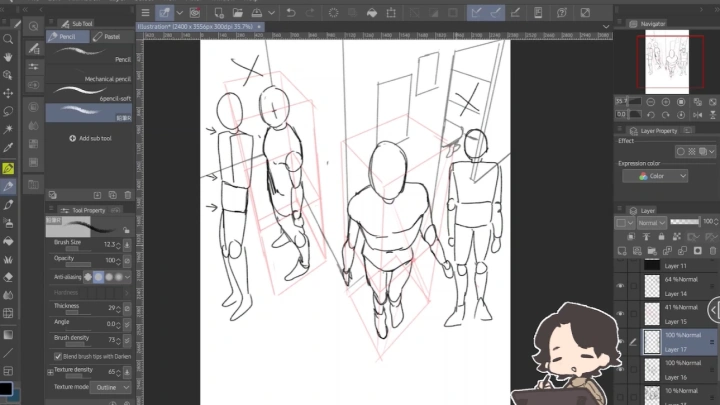This screenshot has width=720, height=405.
Task: Click the Navigator canvas thumbnail
Action: 667,62
